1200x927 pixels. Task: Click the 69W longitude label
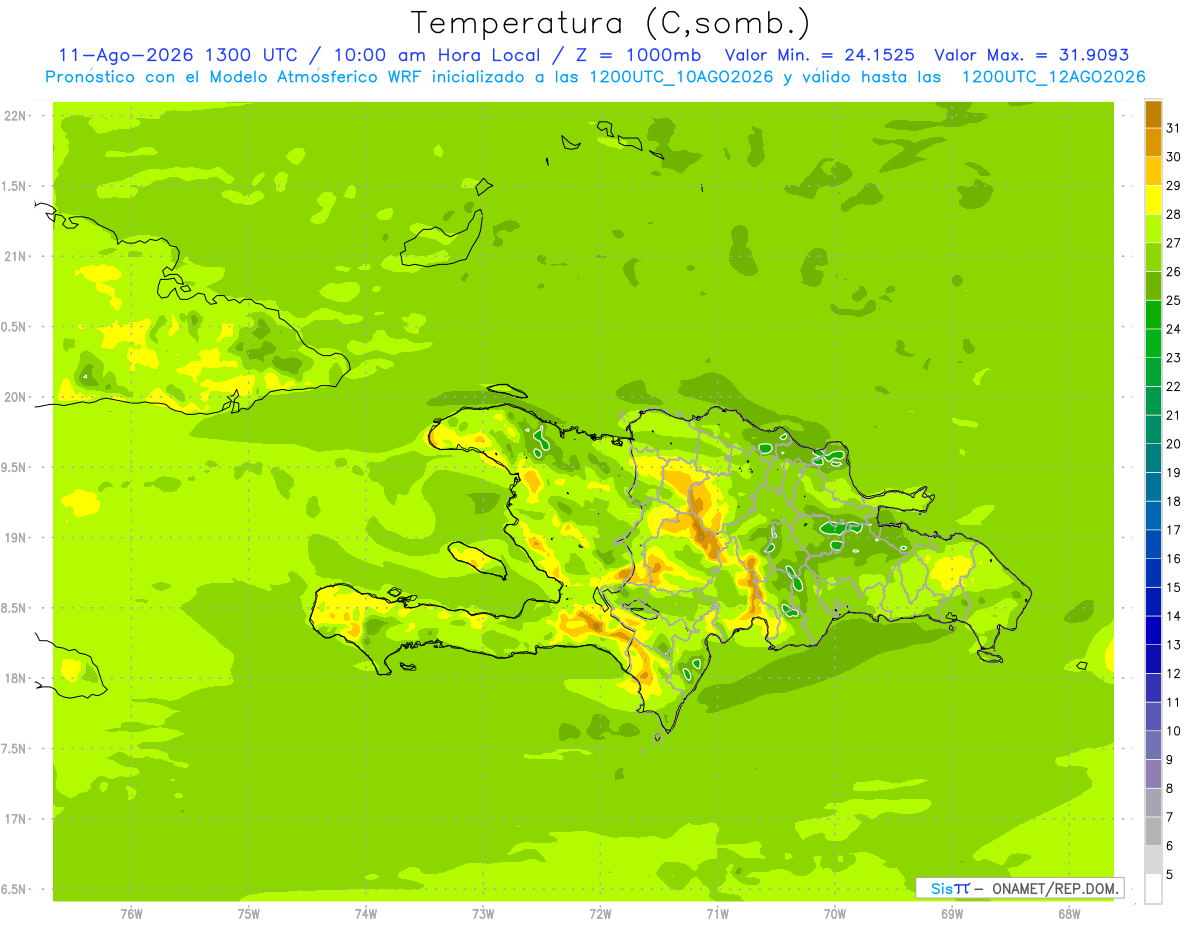[952, 914]
